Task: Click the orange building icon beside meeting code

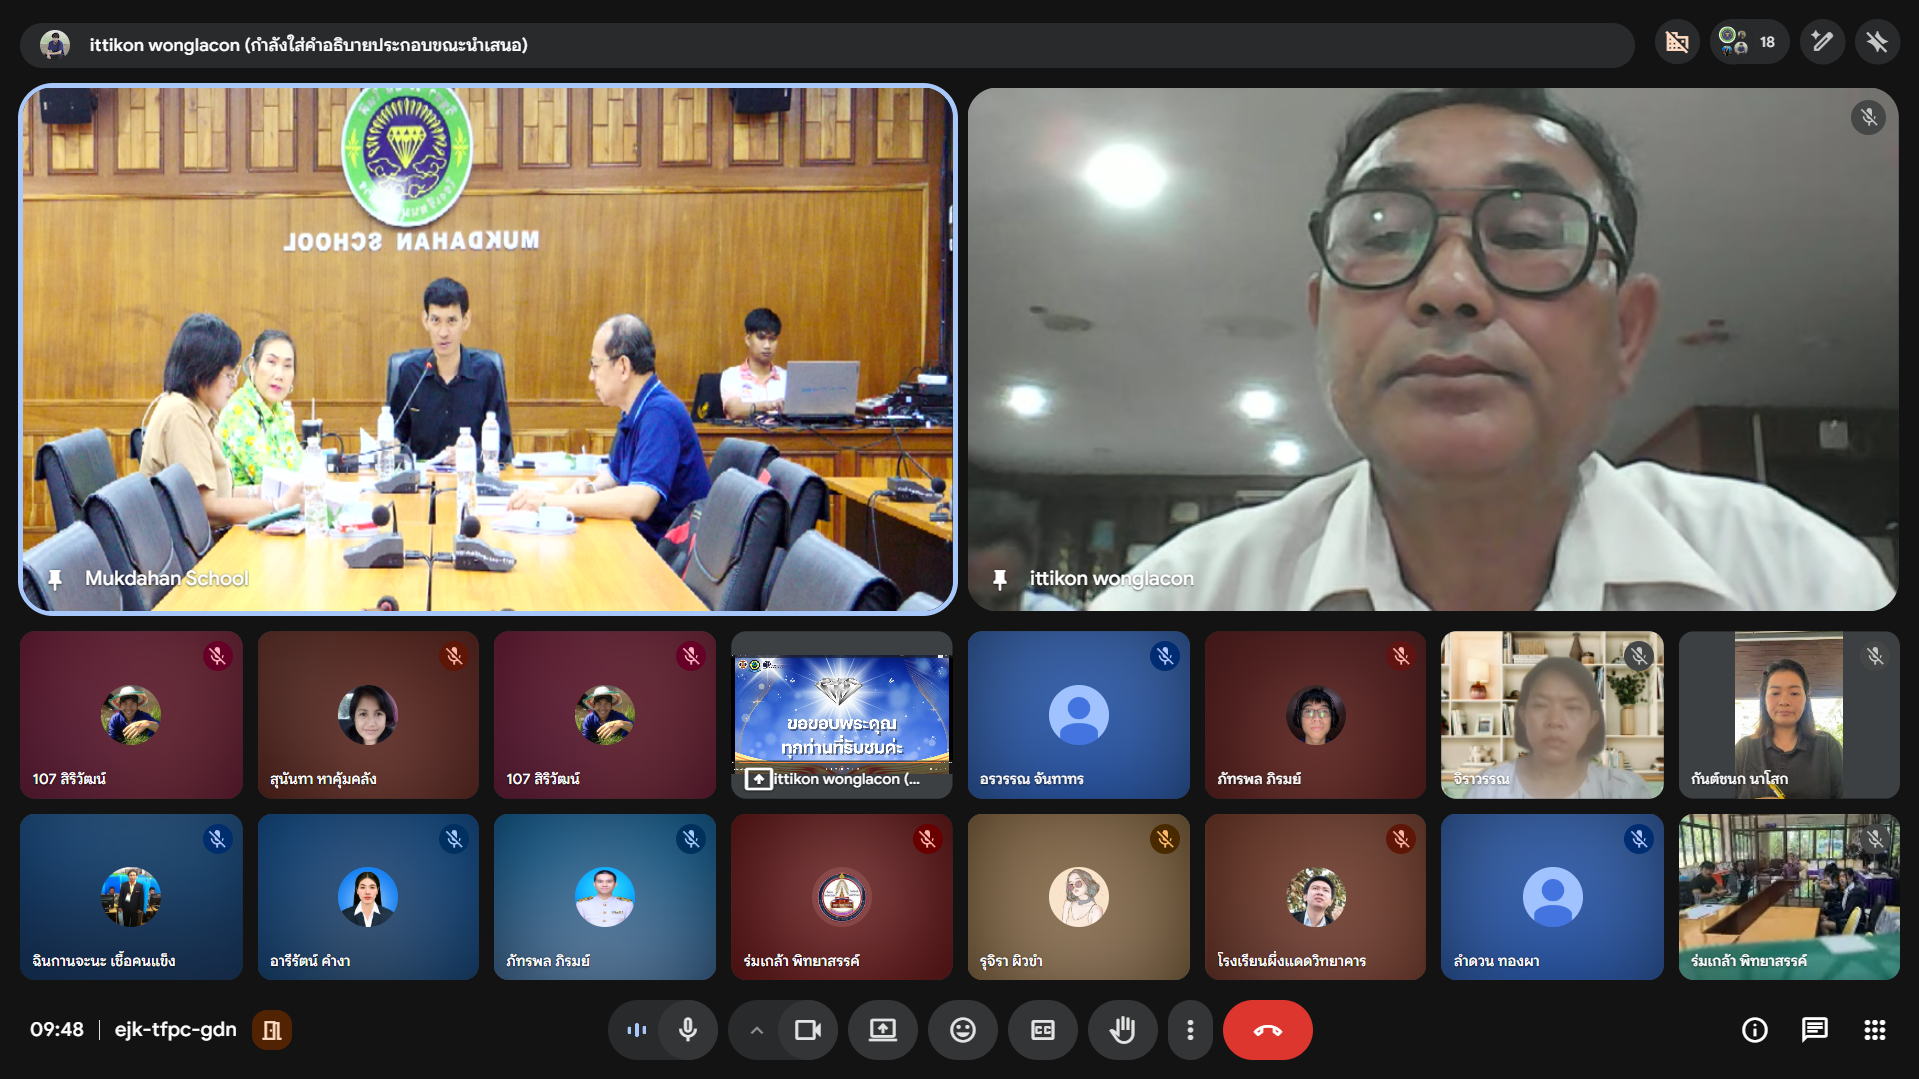Action: (272, 1030)
